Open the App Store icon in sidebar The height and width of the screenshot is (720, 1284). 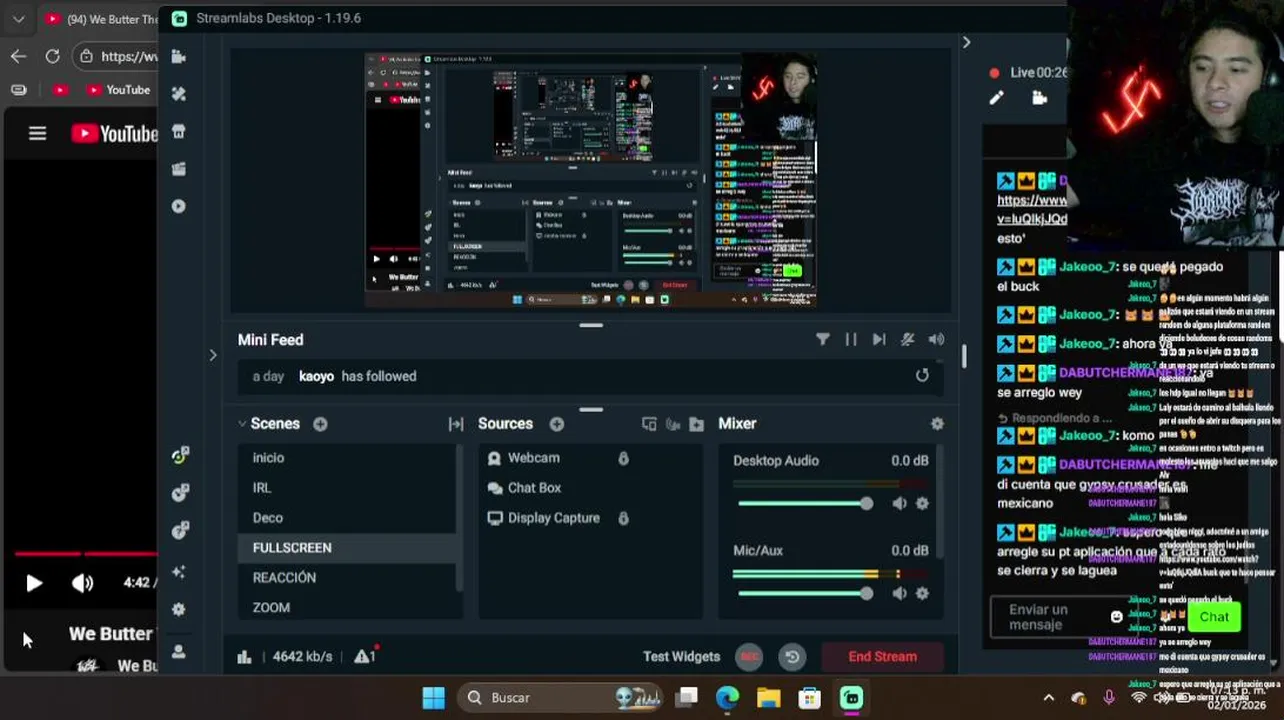(x=179, y=132)
